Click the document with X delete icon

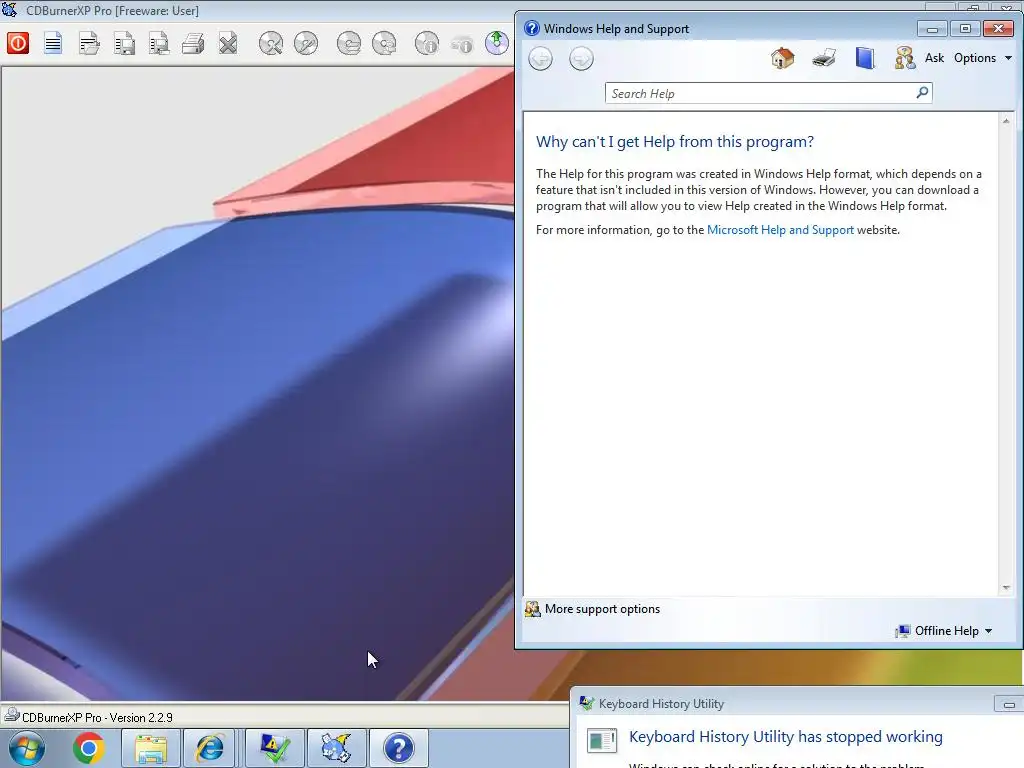pos(228,44)
